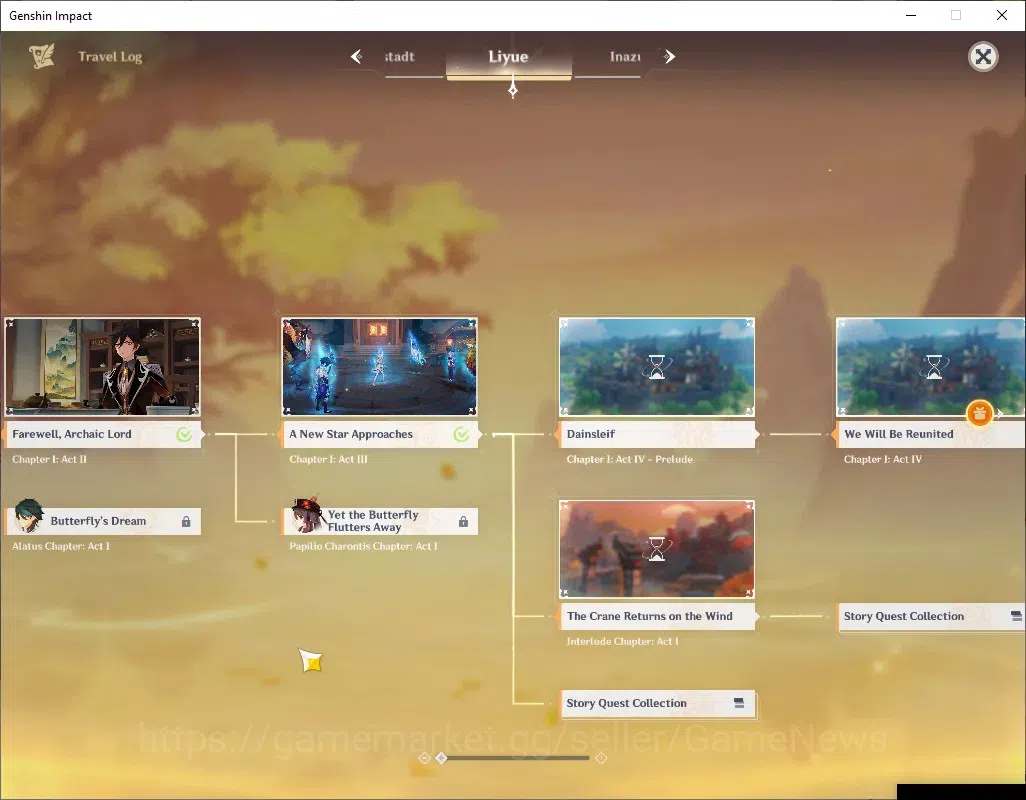Open the Farewell, Archaic Lord thumbnail
The height and width of the screenshot is (800, 1026).
103,366
